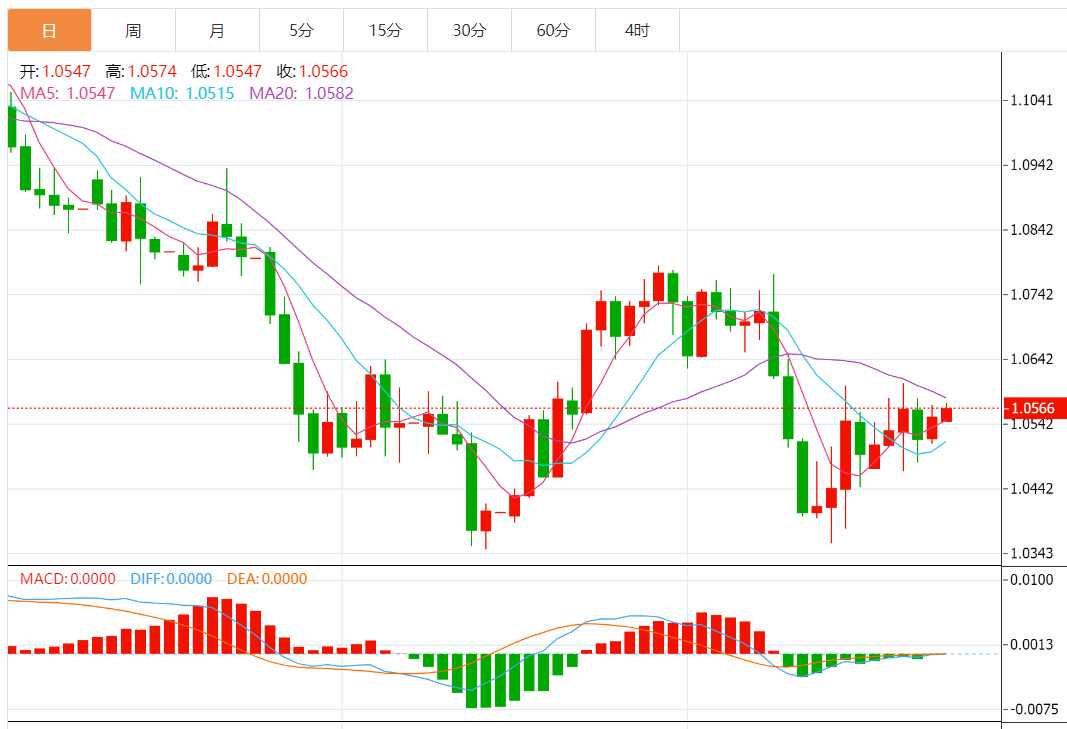Click the 1.0343 price axis label

point(1032,553)
